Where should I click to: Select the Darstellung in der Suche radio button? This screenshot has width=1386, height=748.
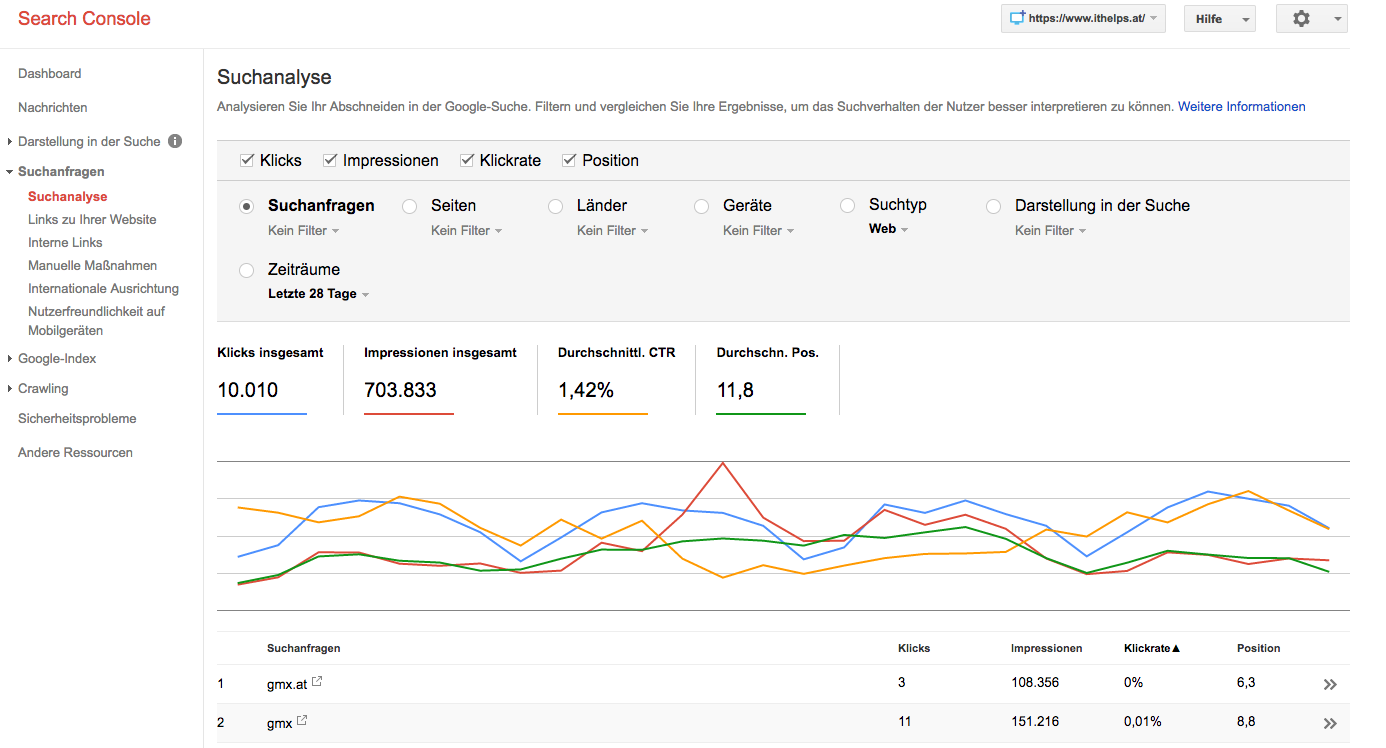click(993, 206)
